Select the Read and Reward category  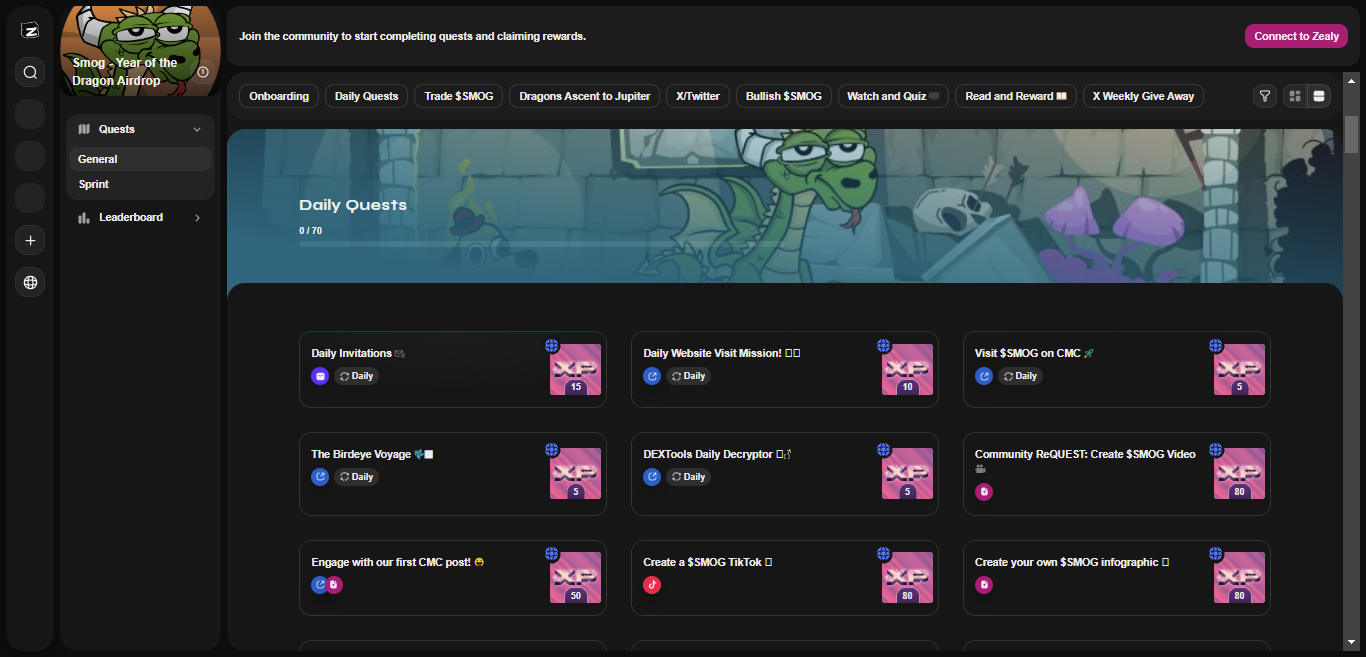[x=1016, y=96]
